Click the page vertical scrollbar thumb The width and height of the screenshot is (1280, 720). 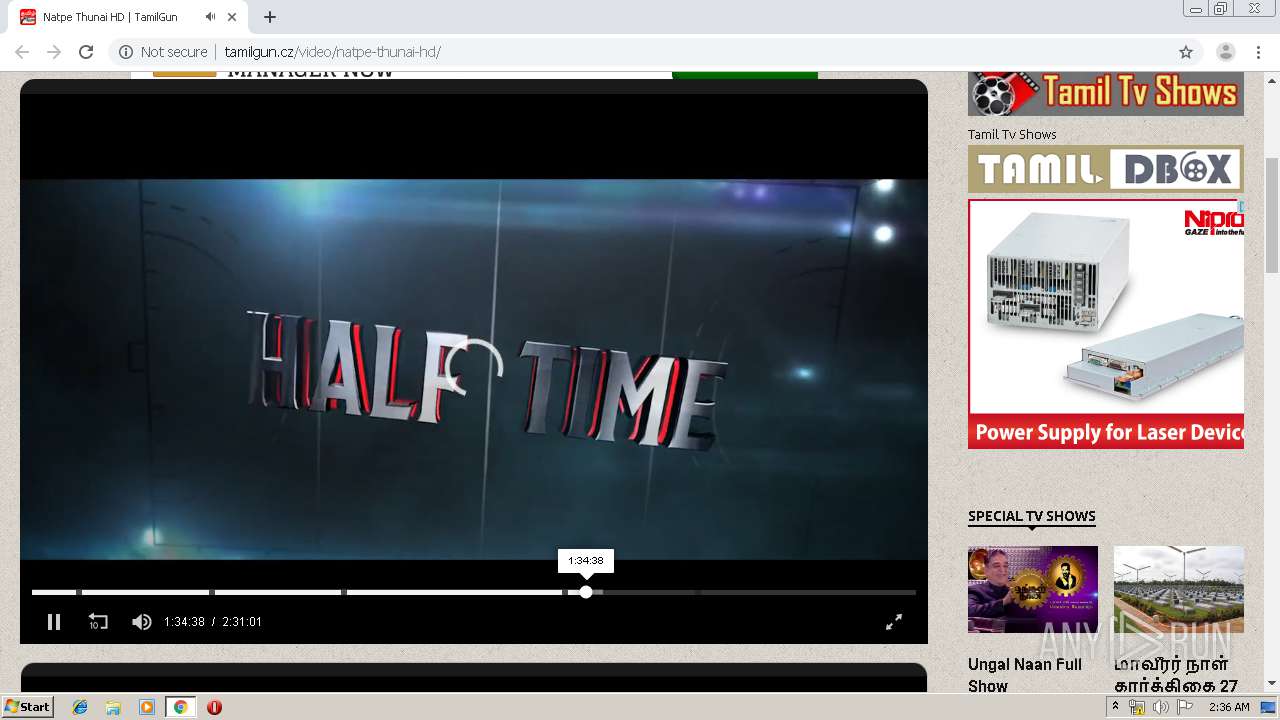point(1272,215)
